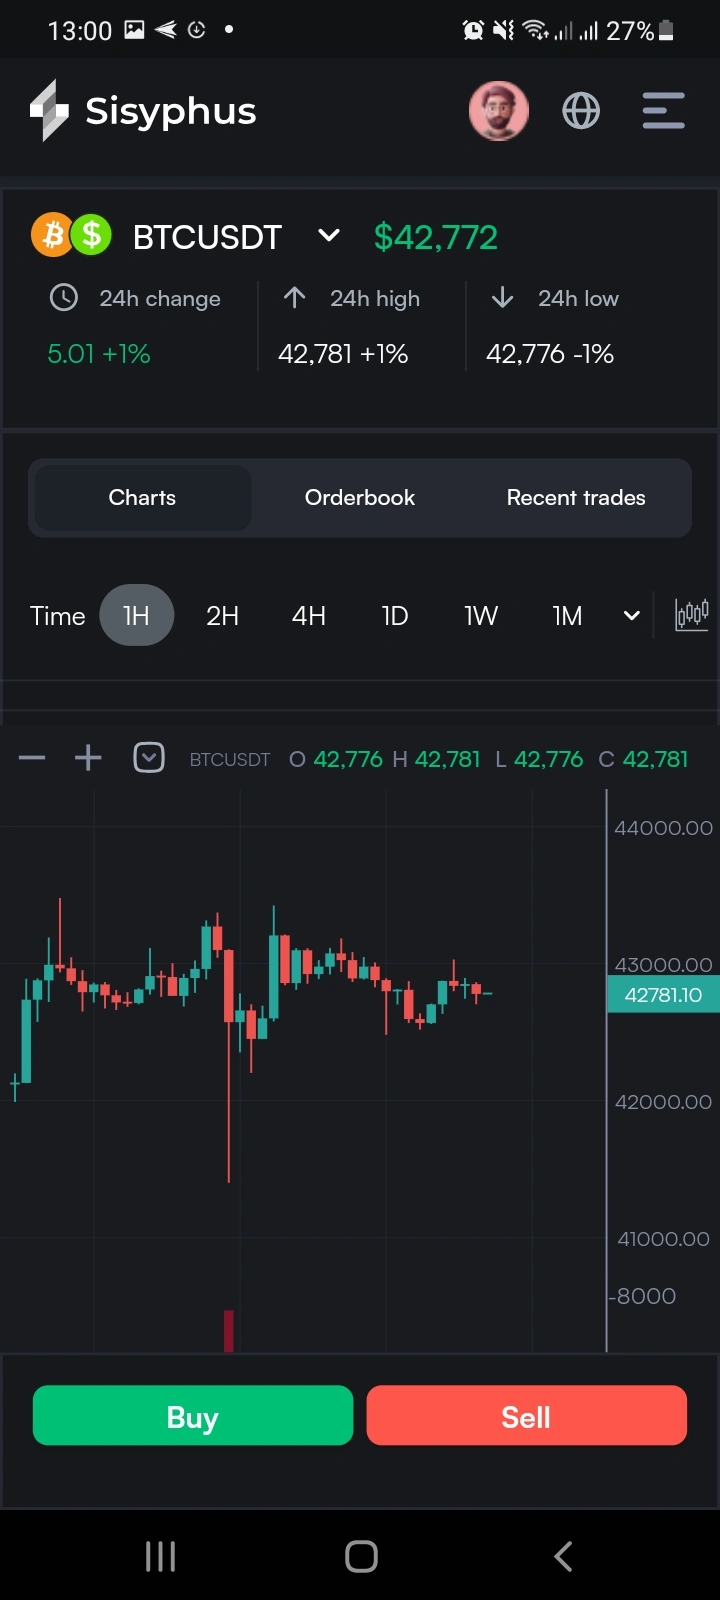This screenshot has width=720, height=1600.
Task: Collapse the chart legend dropdown box
Action: coord(149,759)
